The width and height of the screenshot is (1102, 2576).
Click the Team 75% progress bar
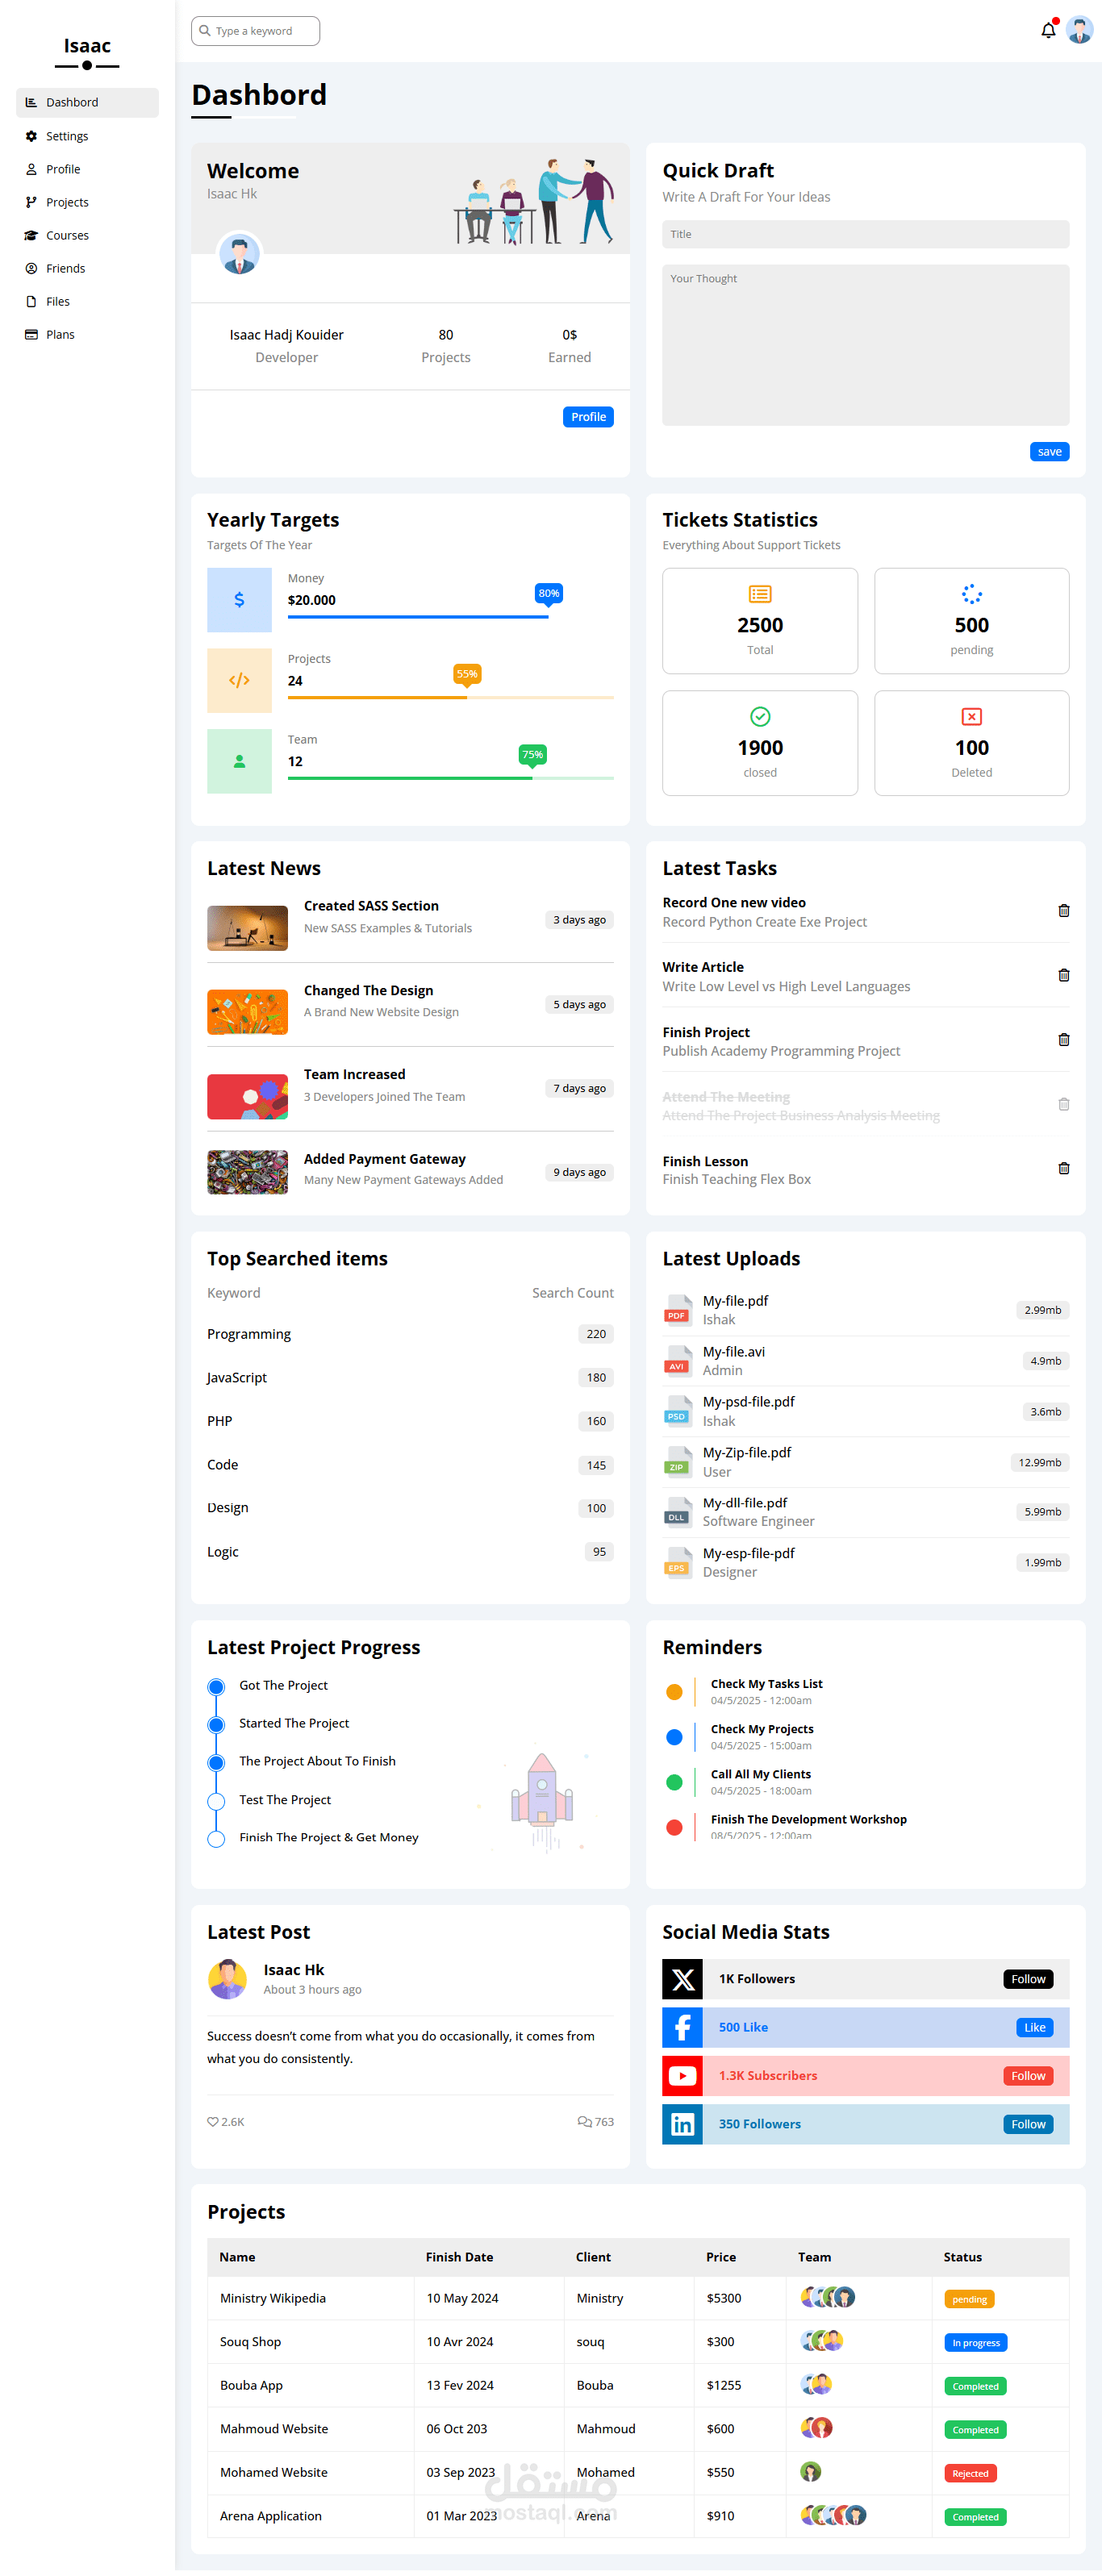[x=450, y=778]
